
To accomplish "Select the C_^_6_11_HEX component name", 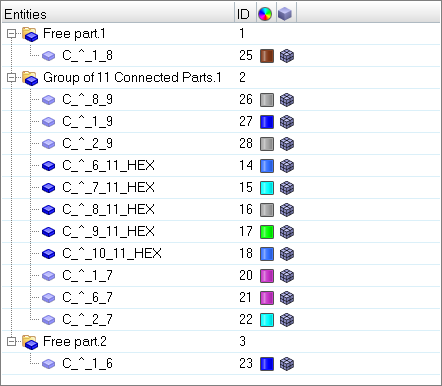I will click(108, 166).
